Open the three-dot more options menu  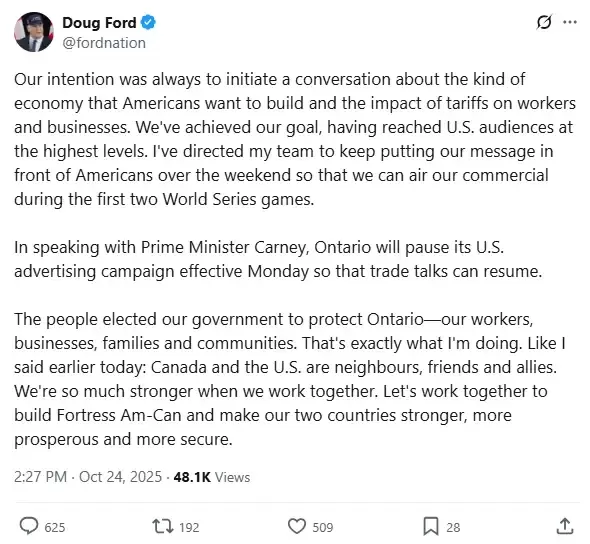click(x=570, y=22)
